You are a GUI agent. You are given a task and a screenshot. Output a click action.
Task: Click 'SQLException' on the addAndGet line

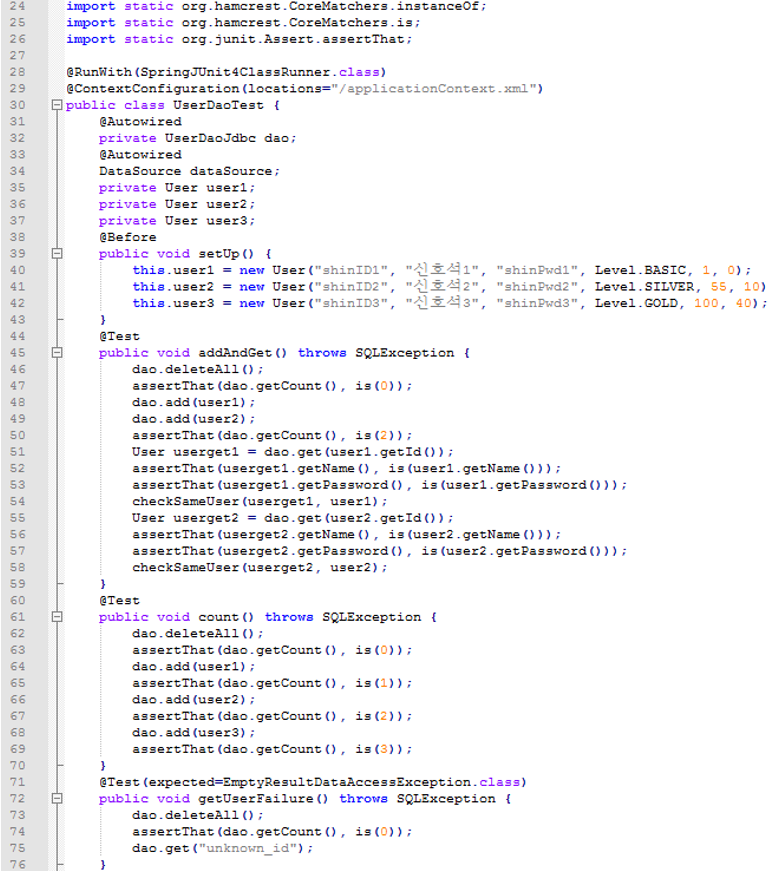pos(405,353)
